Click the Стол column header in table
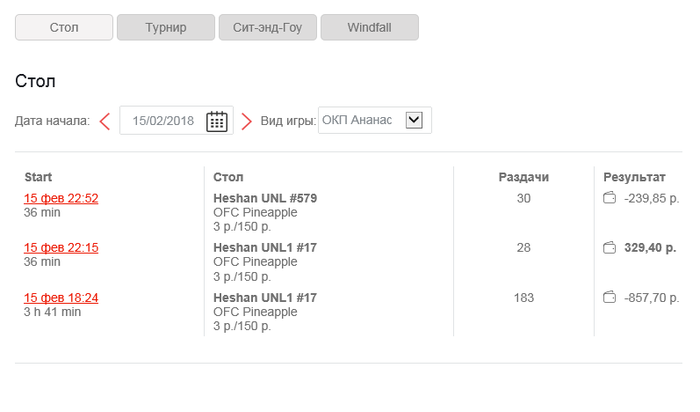The width and height of the screenshot is (700, 412). click(x=229, y=177)
